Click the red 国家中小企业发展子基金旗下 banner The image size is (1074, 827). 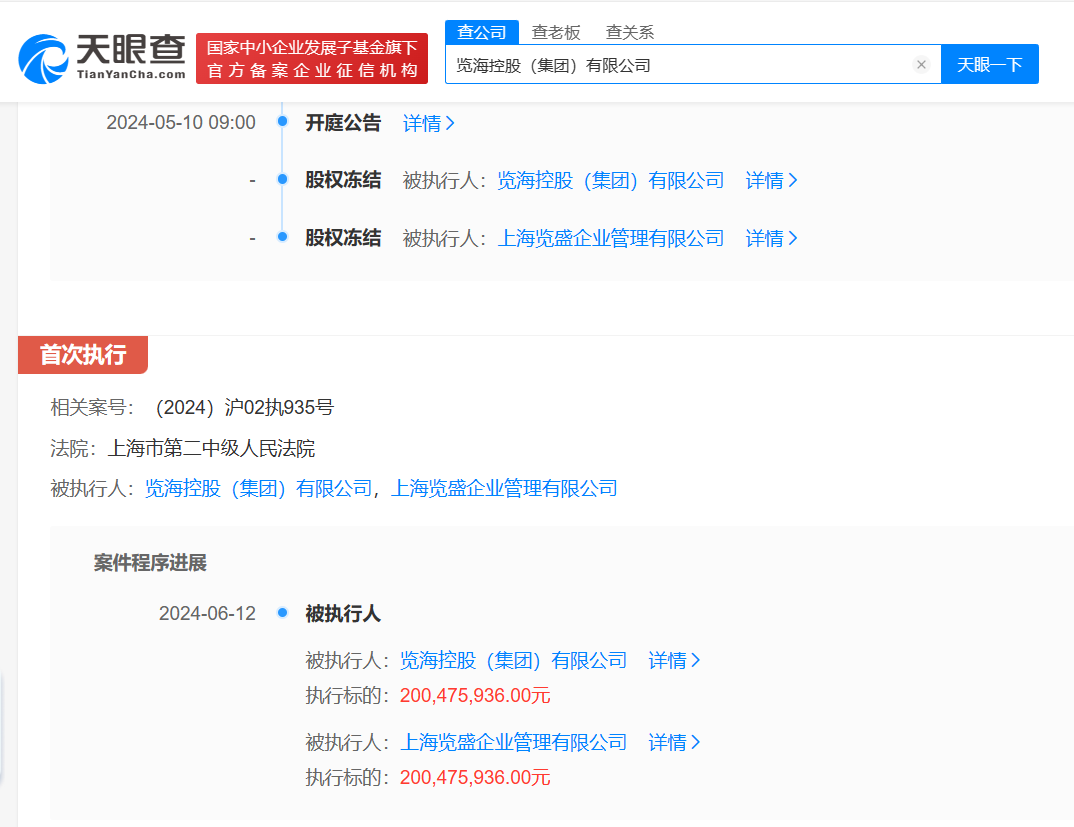click(x=312, y=58)
